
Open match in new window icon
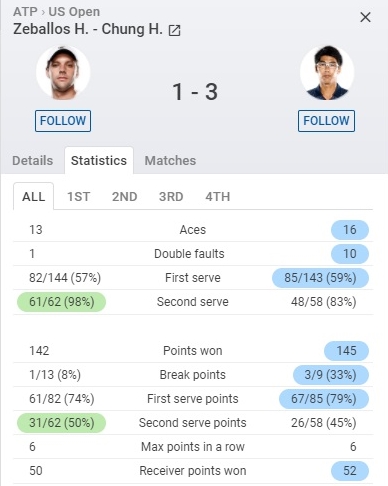click(x=174, y=30)
